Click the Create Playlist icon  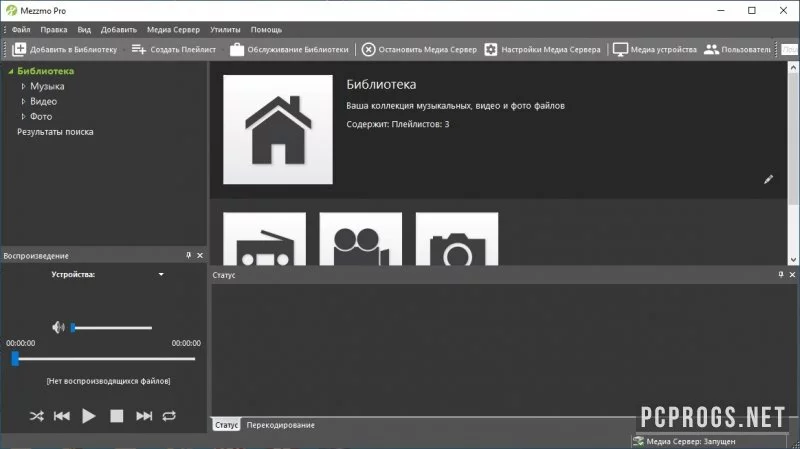(139, 49)
